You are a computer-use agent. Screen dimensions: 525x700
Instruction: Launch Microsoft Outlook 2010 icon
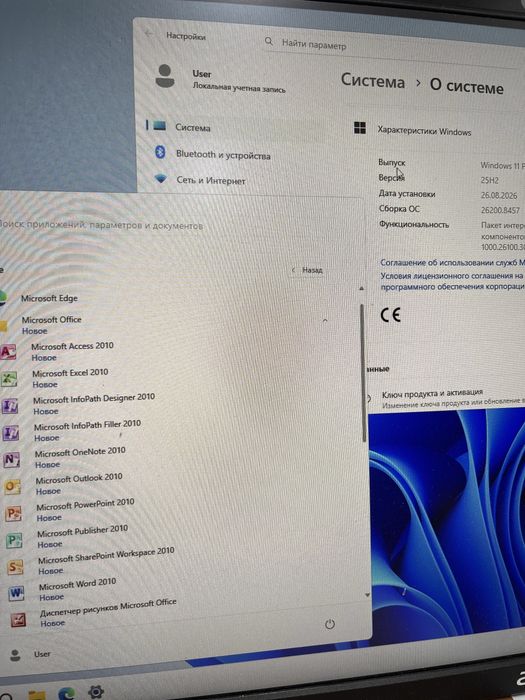click(x=12, y=486)
